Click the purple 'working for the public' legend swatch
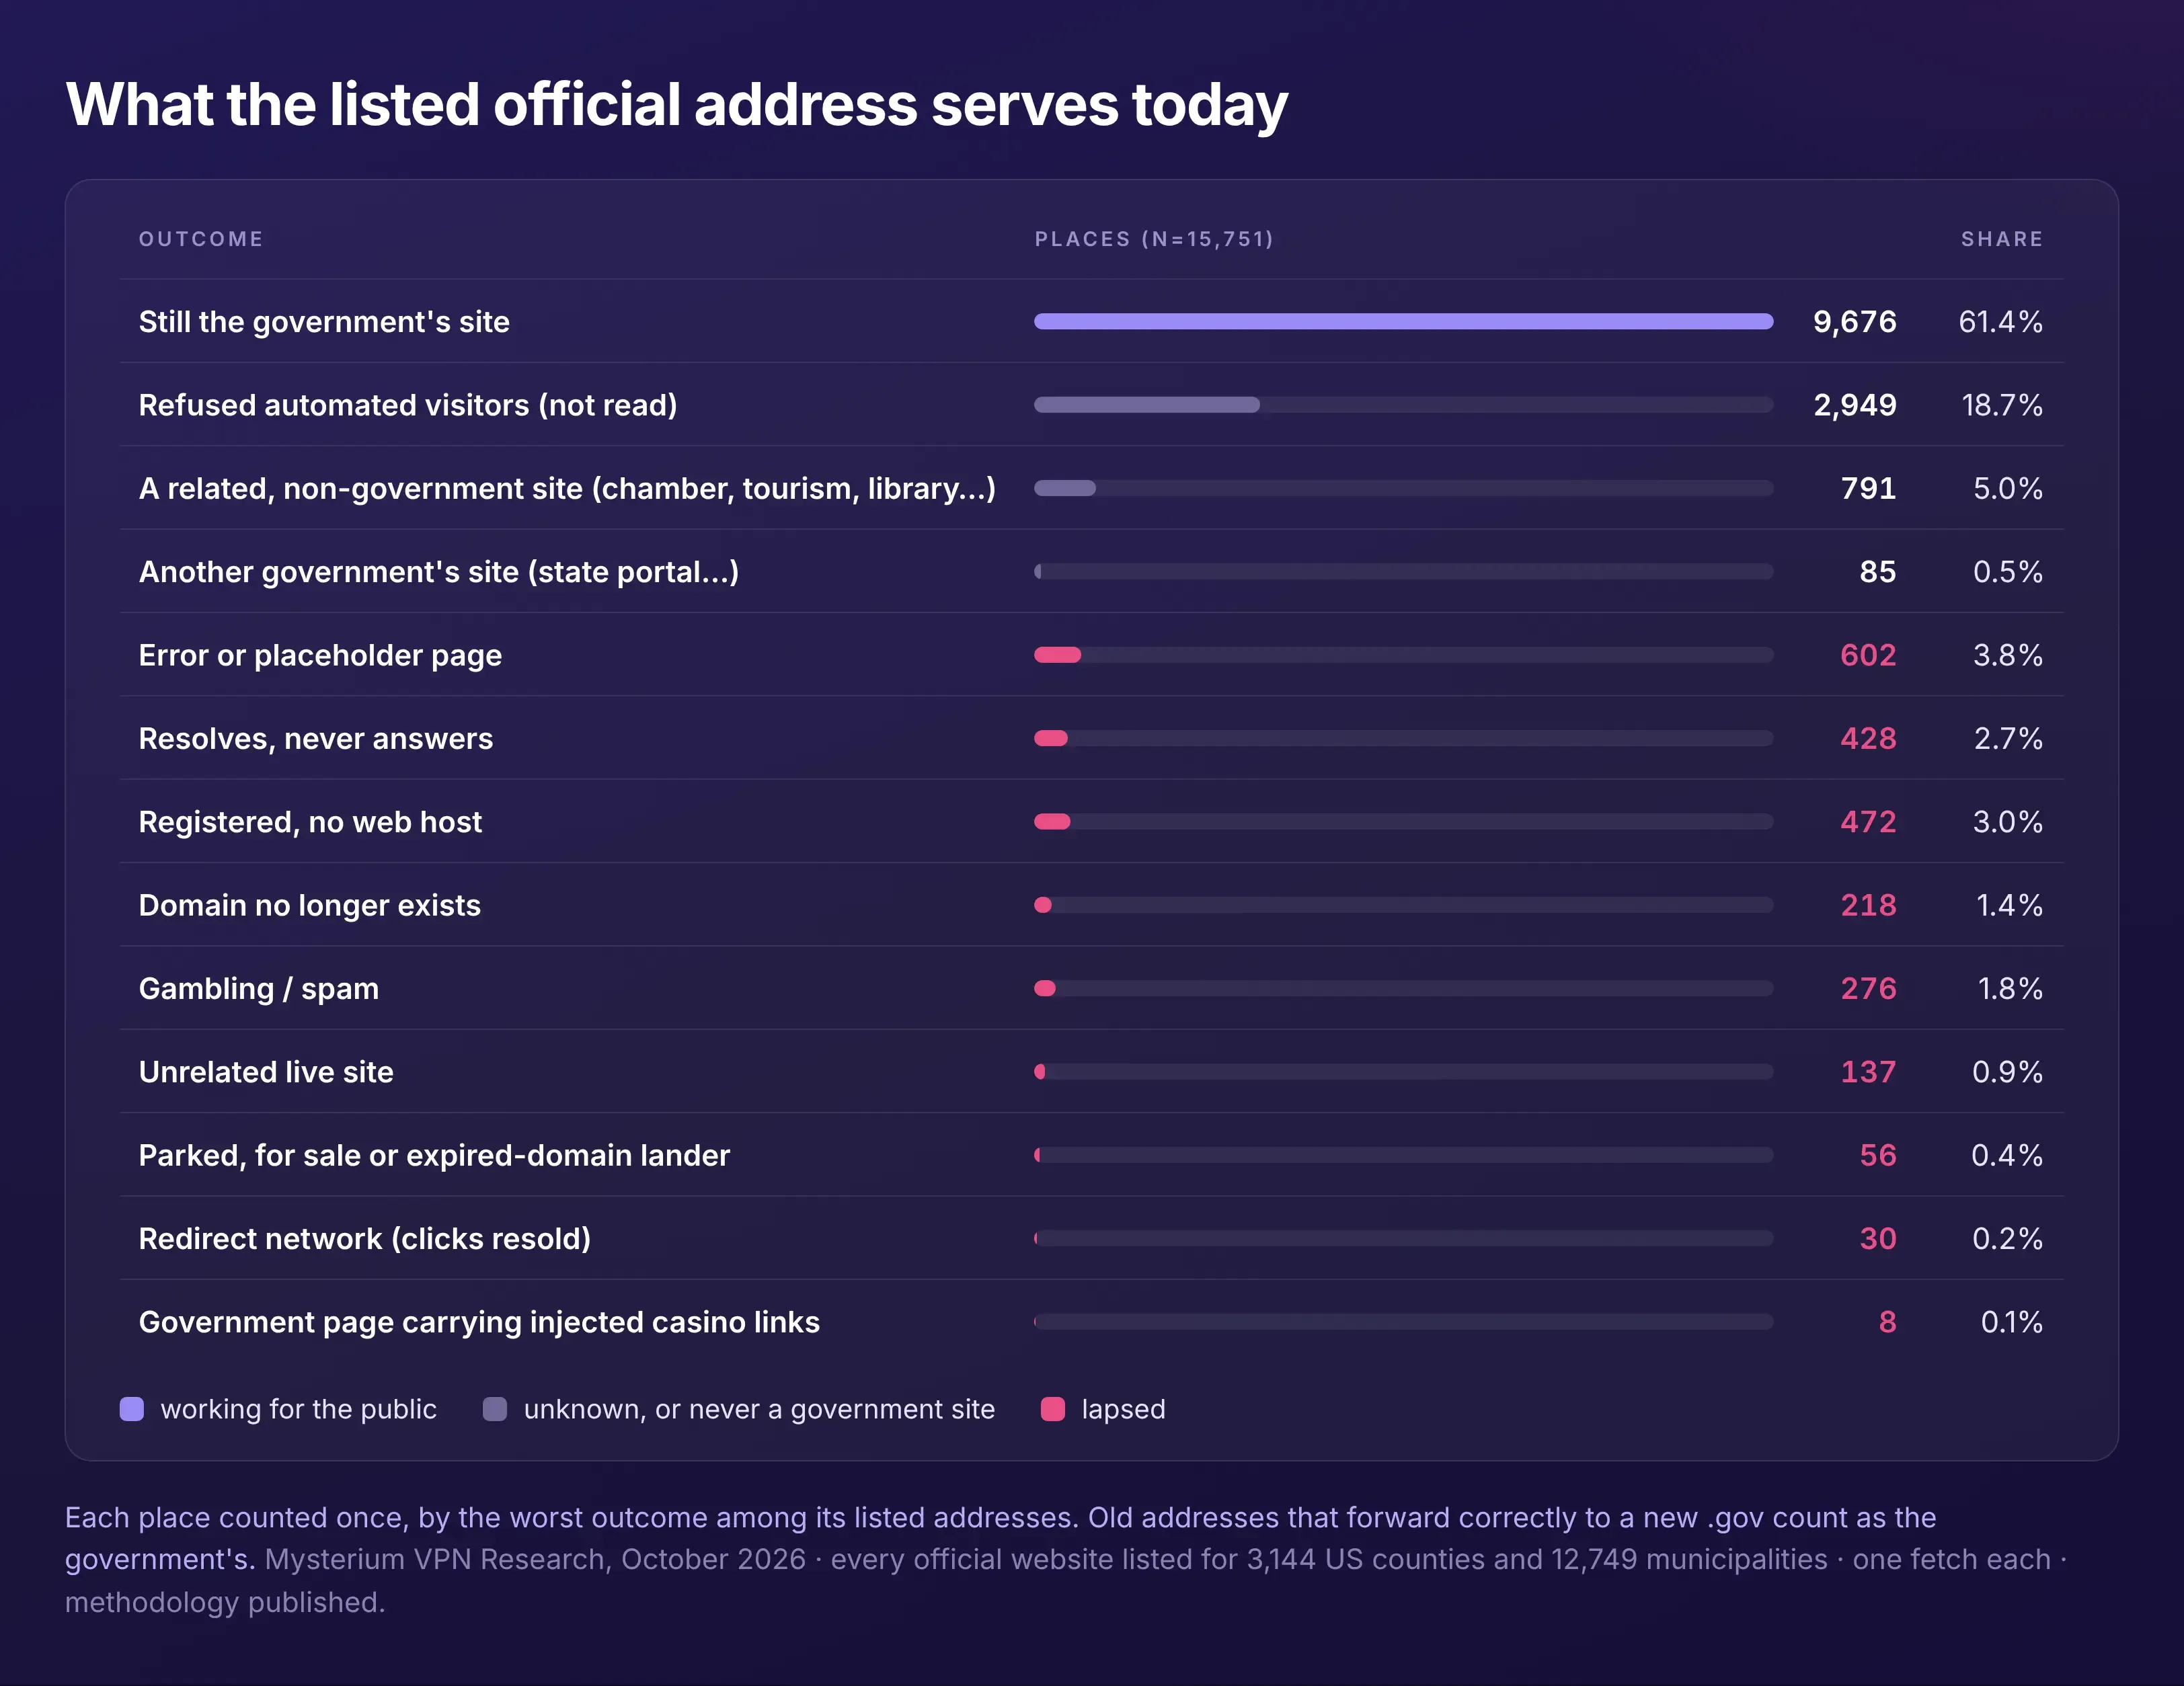2184x1686 pixels. (132, 1409)
